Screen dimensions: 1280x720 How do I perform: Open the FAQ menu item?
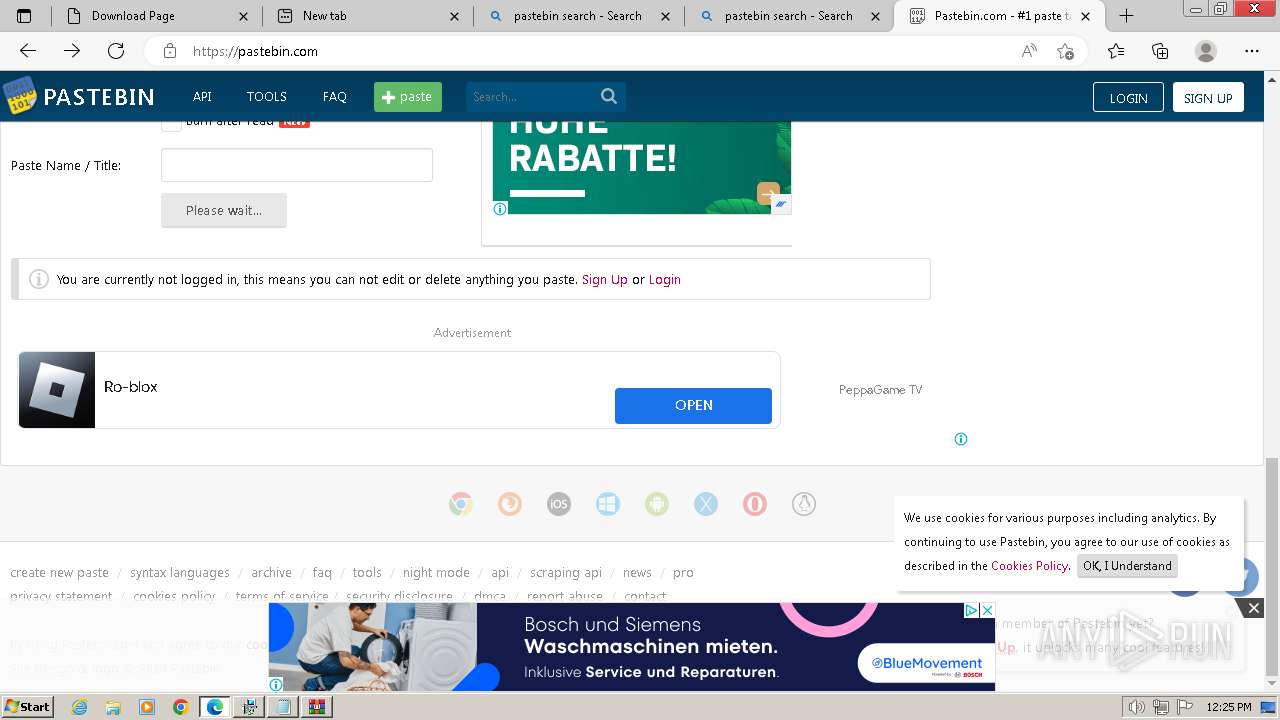point(334,97)
